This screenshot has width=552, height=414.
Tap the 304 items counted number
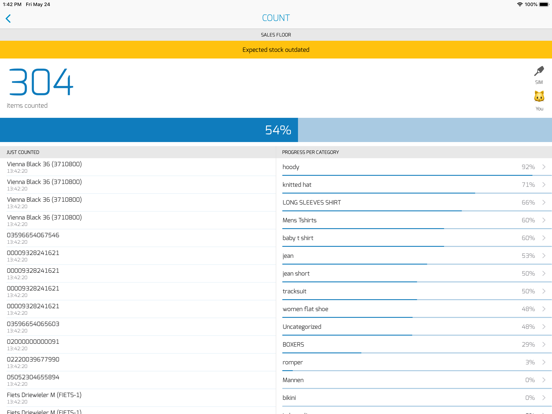tap(41, 82)
